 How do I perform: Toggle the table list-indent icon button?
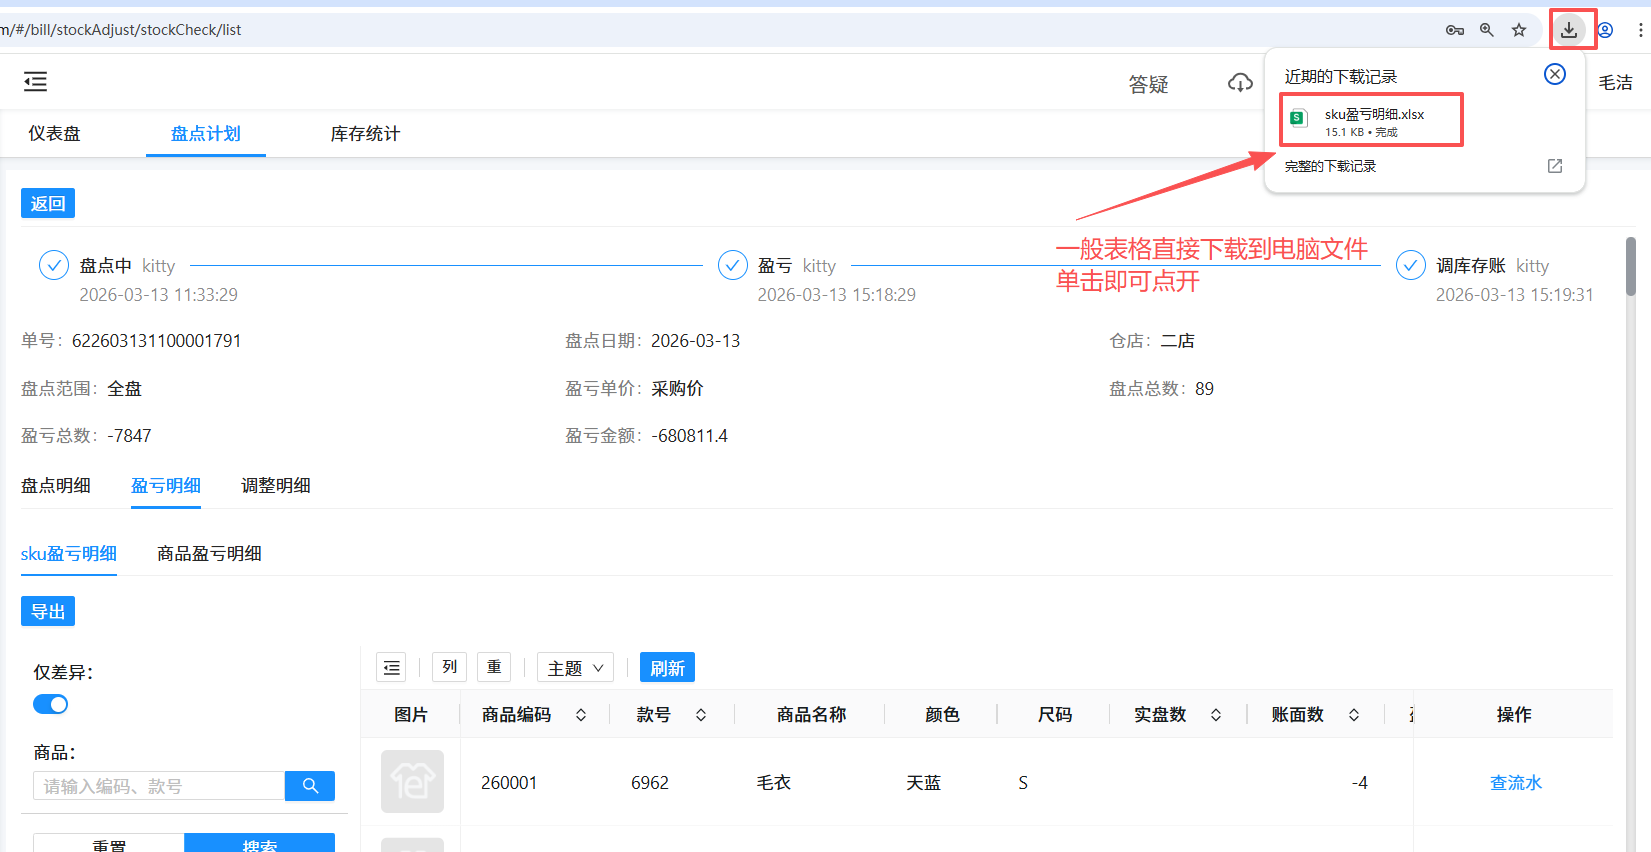coord(392,668)
